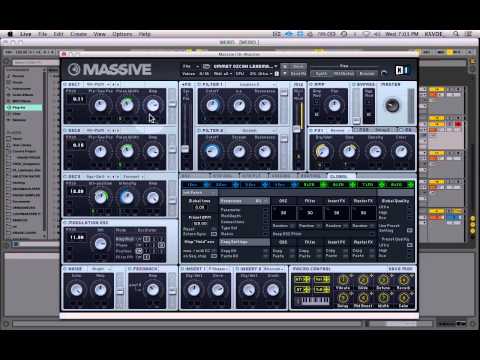The width and height of the screenshot is (480, 360).
Task: Click the Save As button
Action: [298, 73]
